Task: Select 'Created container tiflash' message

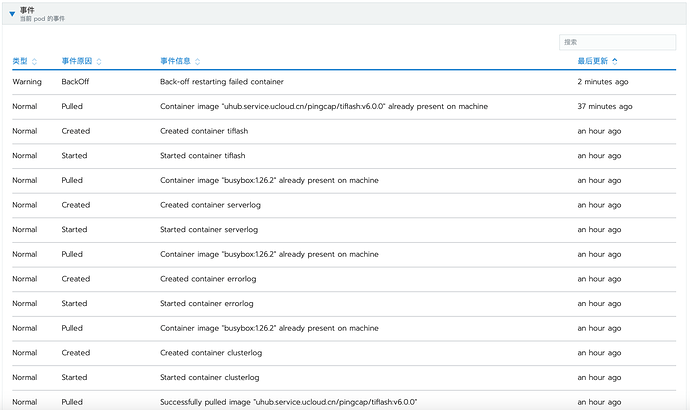Action: 204,131
